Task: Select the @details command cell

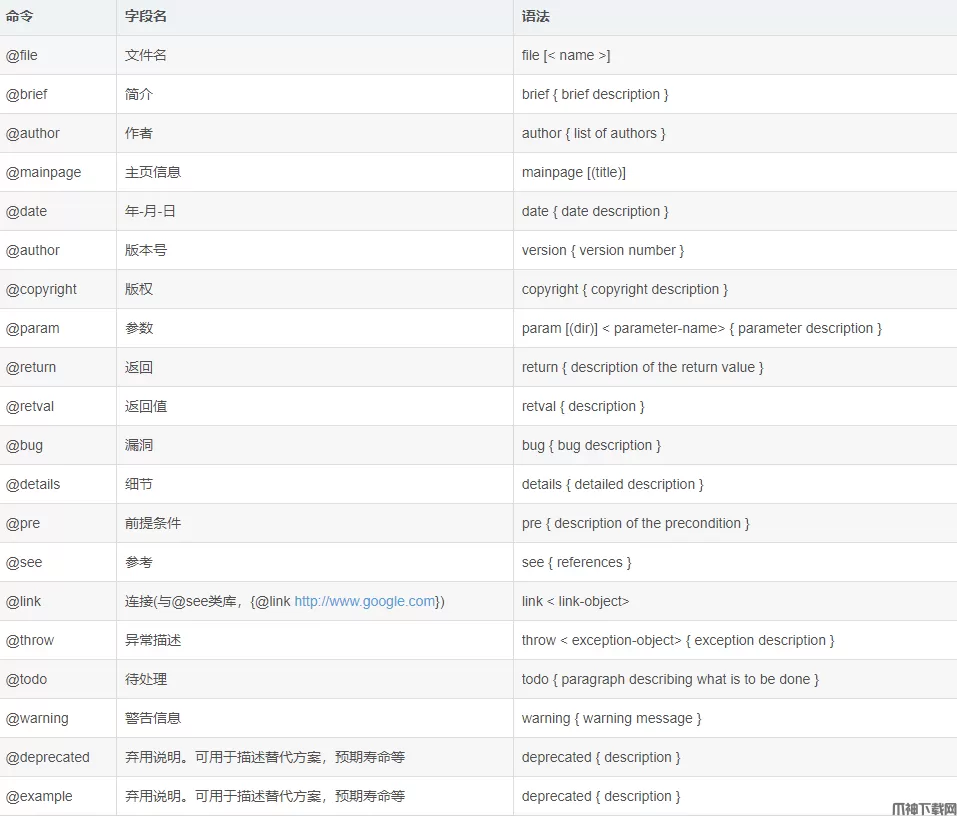Action: point(33,484)
